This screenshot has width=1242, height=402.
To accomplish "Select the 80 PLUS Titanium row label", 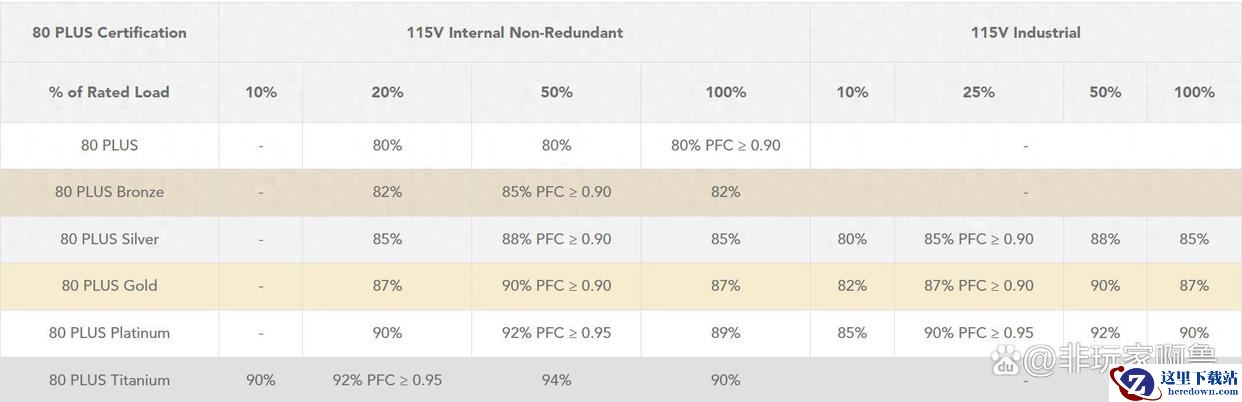I will 109,380.
